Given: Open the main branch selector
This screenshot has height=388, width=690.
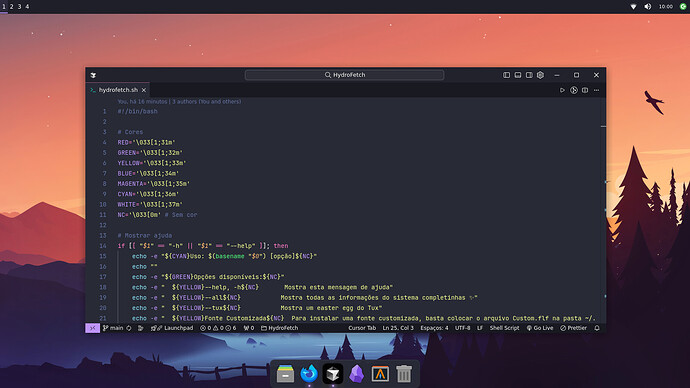Looking at the screenshot, I should click(x=113, y=328).
